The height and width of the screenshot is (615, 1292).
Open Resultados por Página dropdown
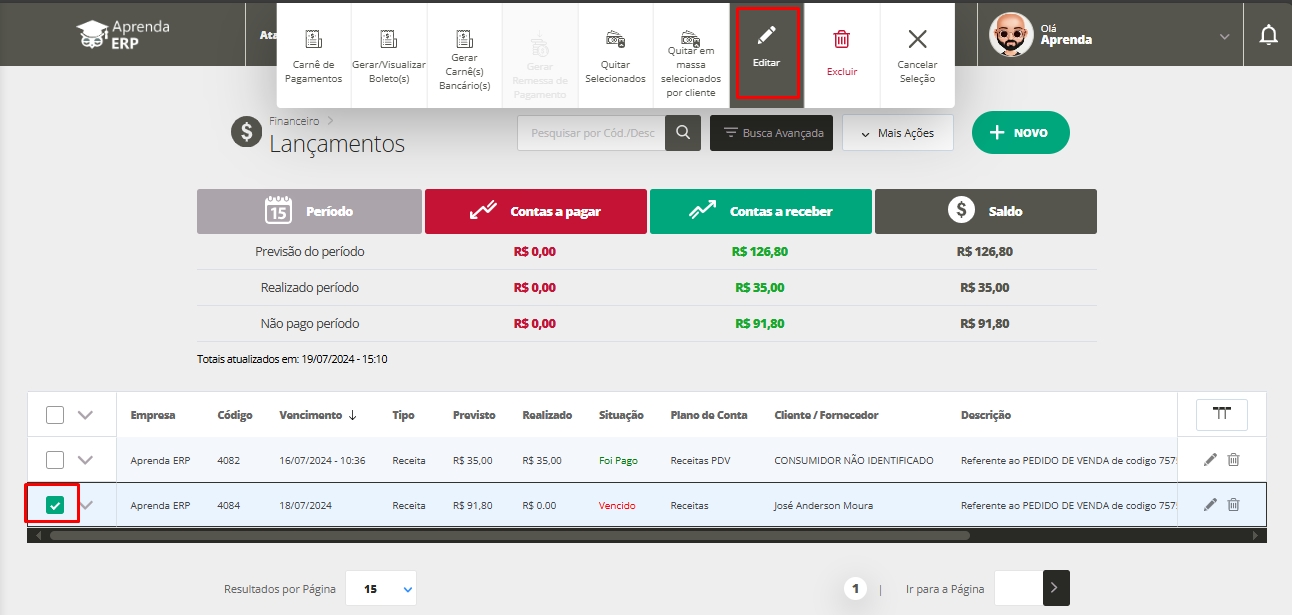coord(381,589)
